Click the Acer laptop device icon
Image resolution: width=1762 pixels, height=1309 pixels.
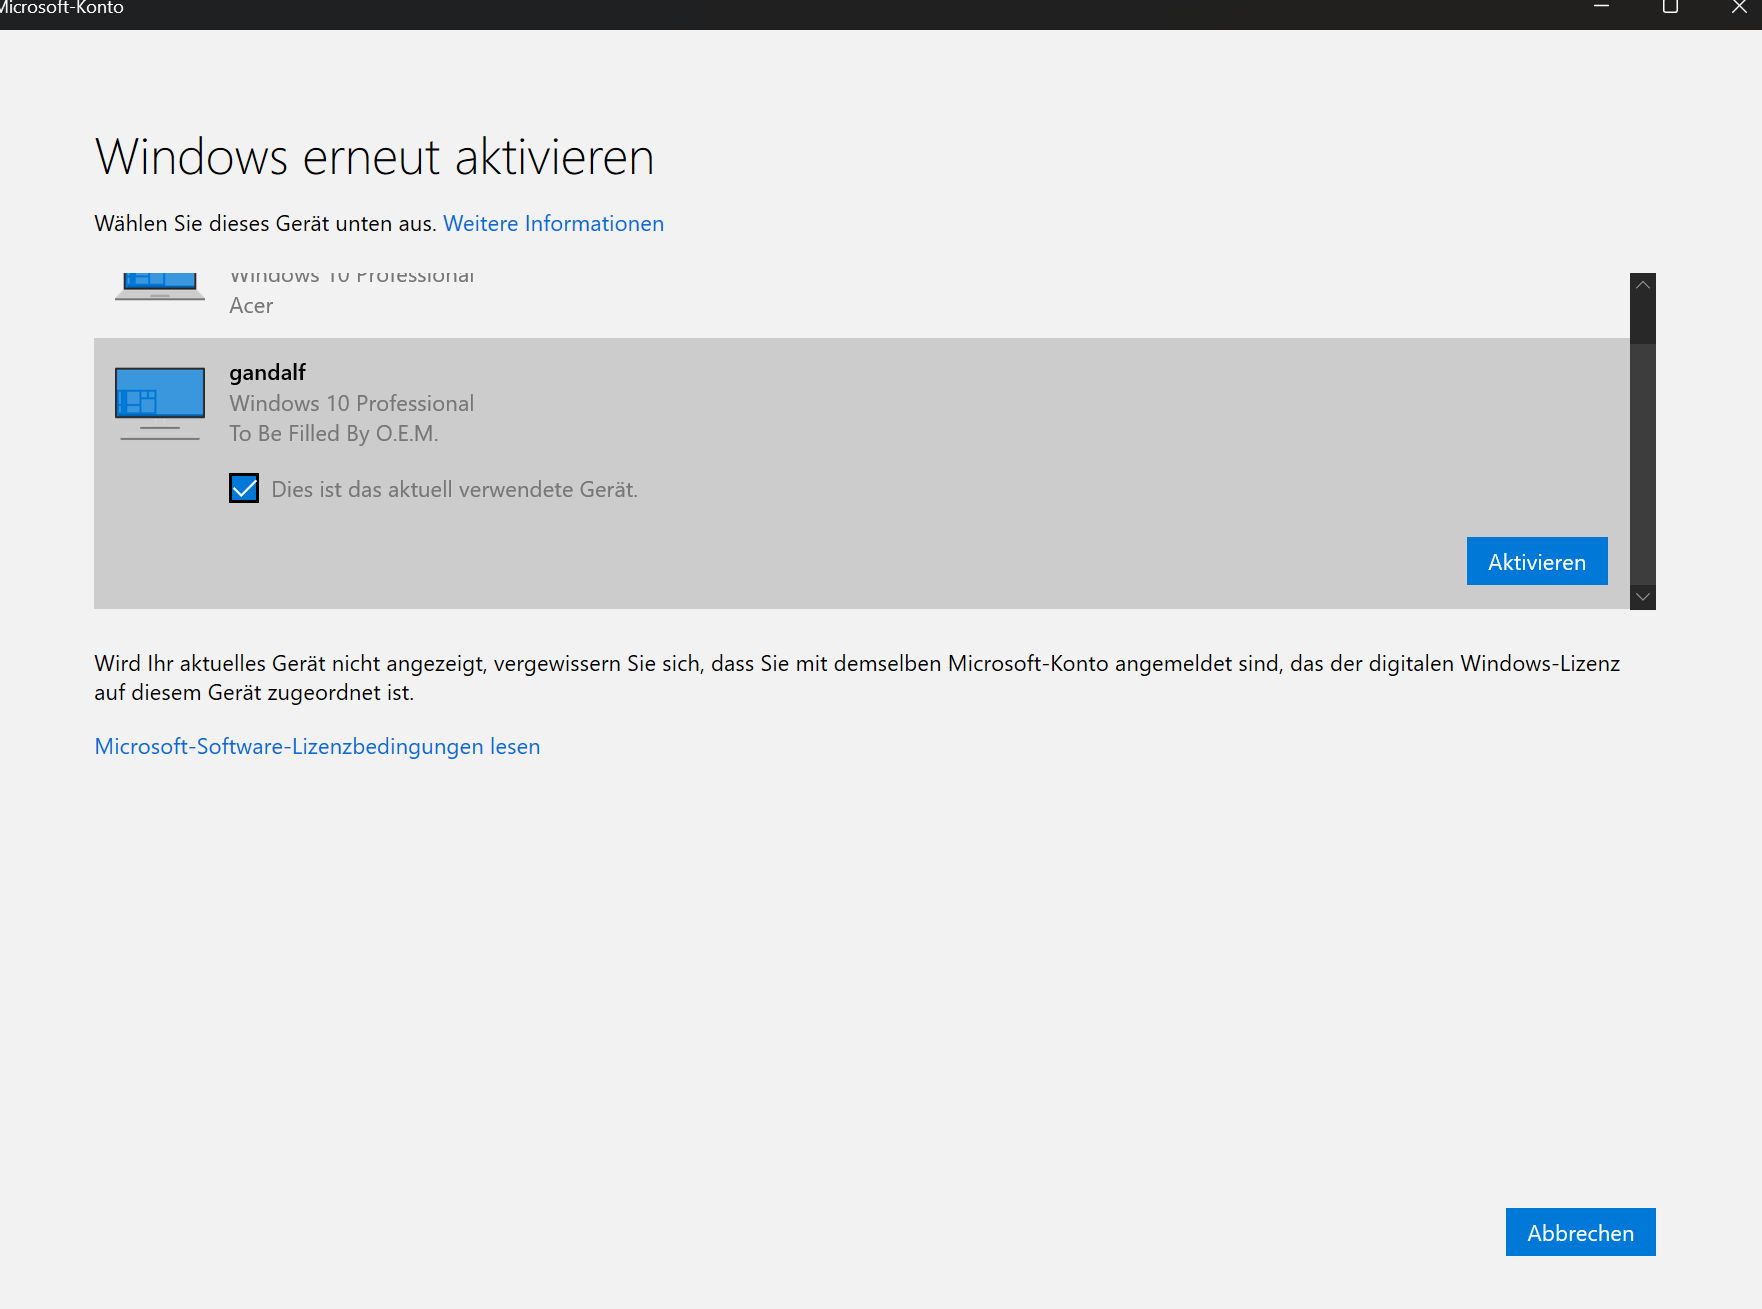(x=160, y=287)
